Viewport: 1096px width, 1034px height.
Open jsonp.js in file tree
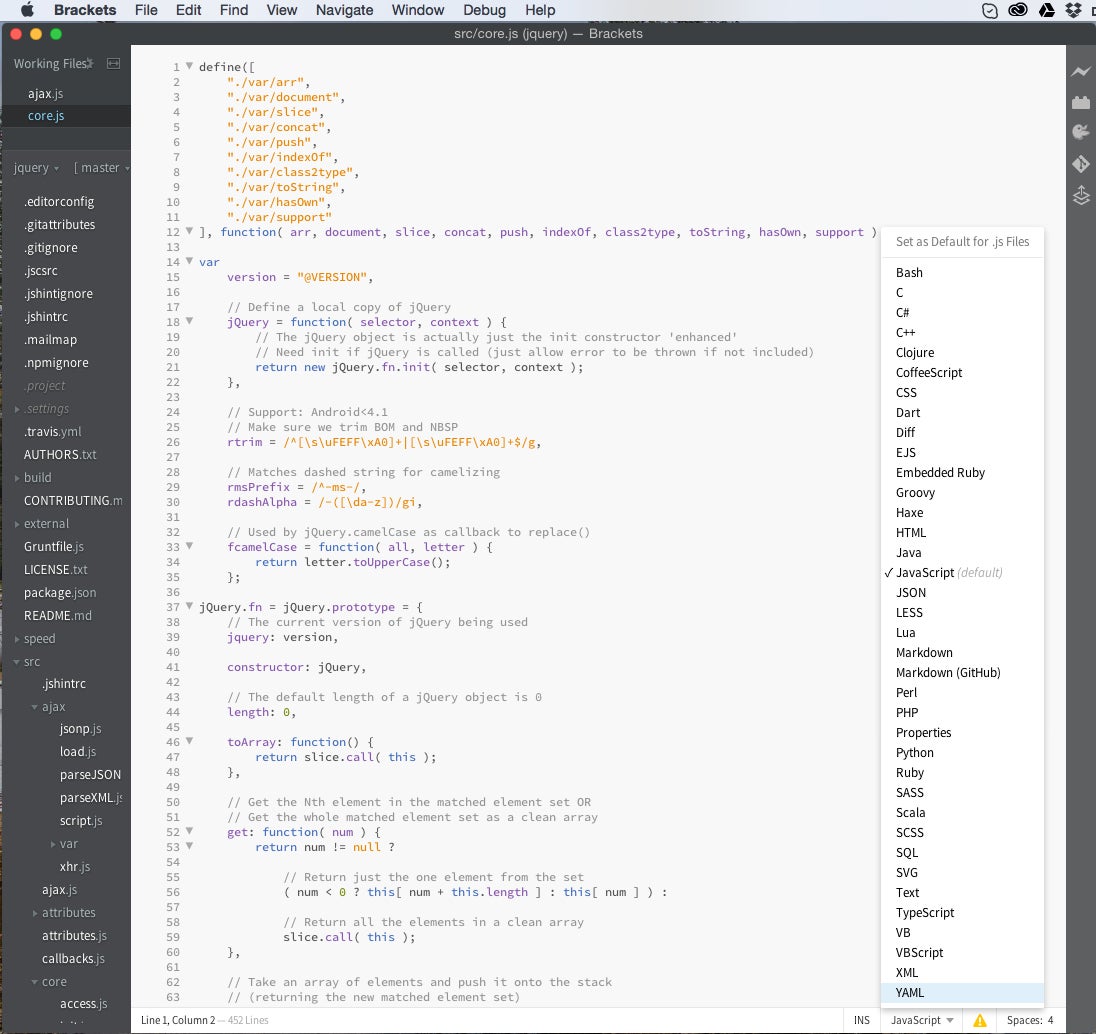pyautogui.click(x=80, y=728)
